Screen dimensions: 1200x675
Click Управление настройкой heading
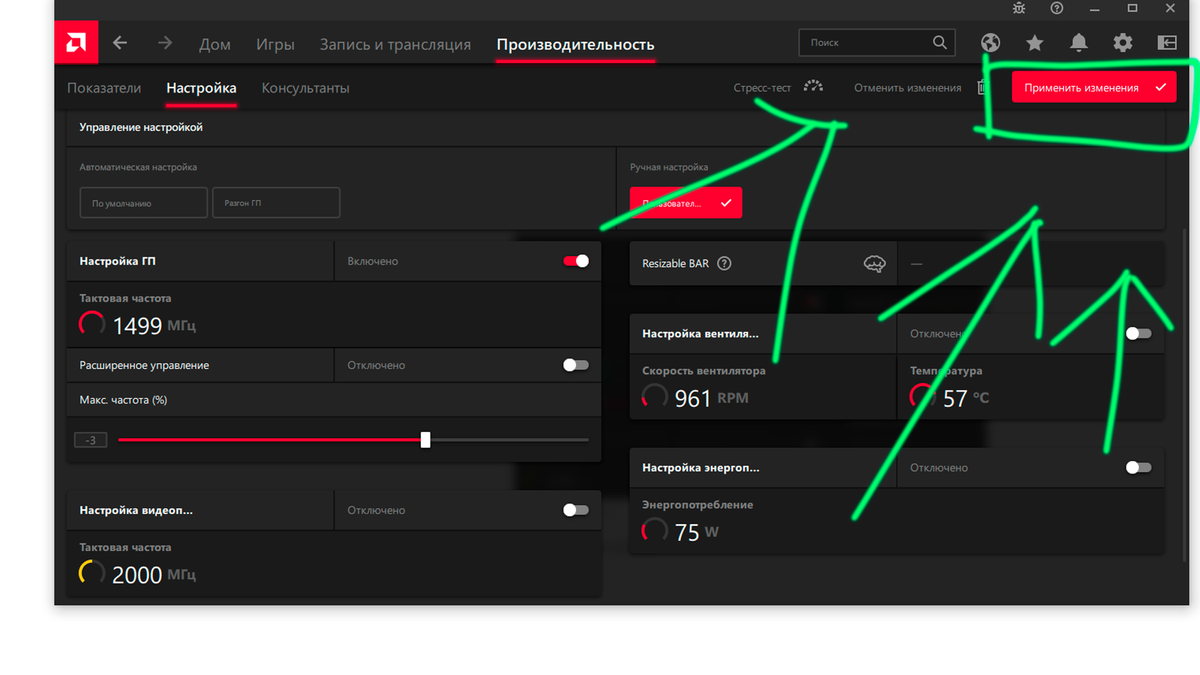point(141,128)
